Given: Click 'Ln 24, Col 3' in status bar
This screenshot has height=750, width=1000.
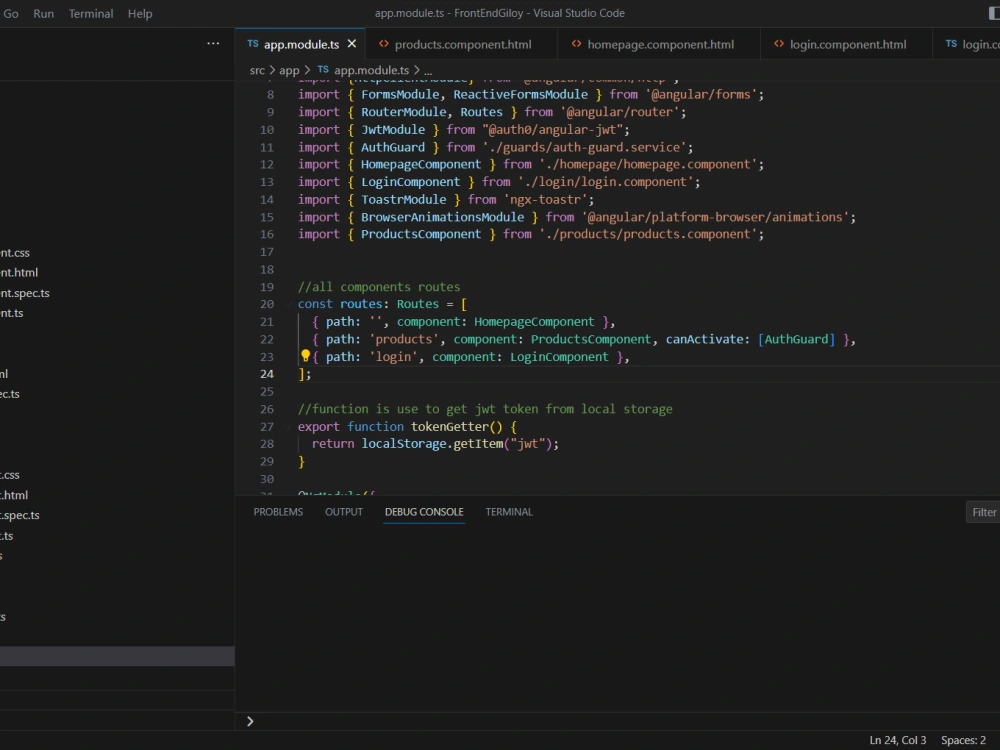Looking at the screenshot, I should 897,740.
